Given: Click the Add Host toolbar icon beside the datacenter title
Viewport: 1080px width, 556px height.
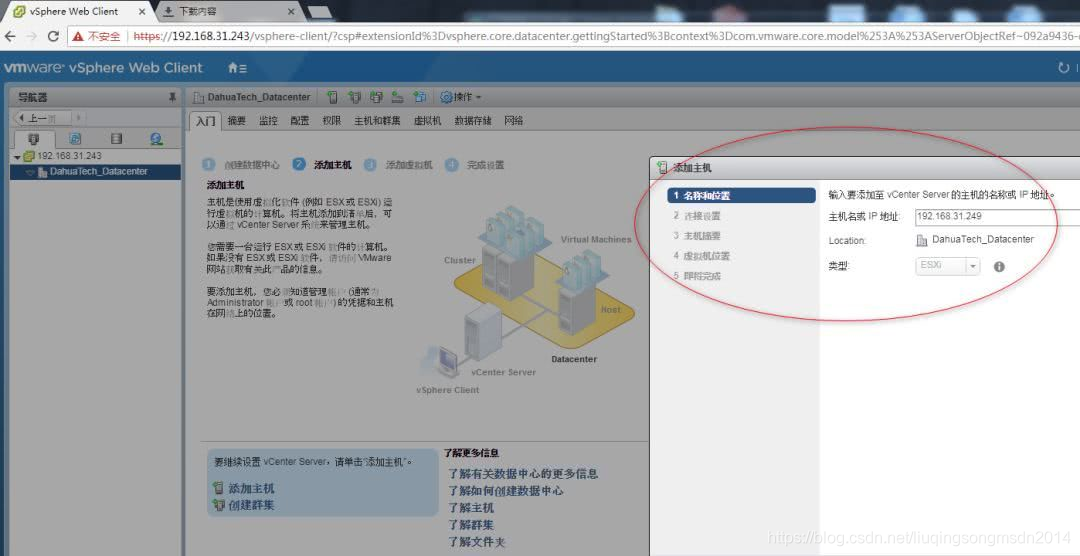Looking at the screenshot, I should click(333, 97).
